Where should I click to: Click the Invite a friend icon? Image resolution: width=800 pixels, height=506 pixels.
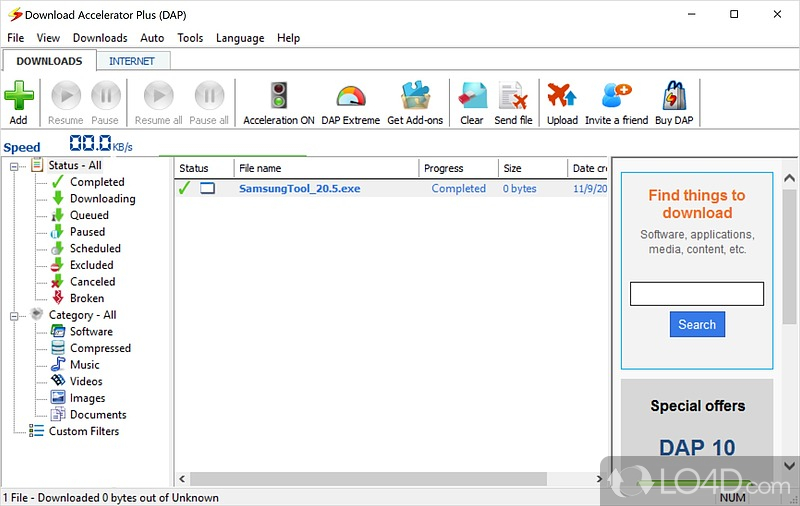[616, 98]
